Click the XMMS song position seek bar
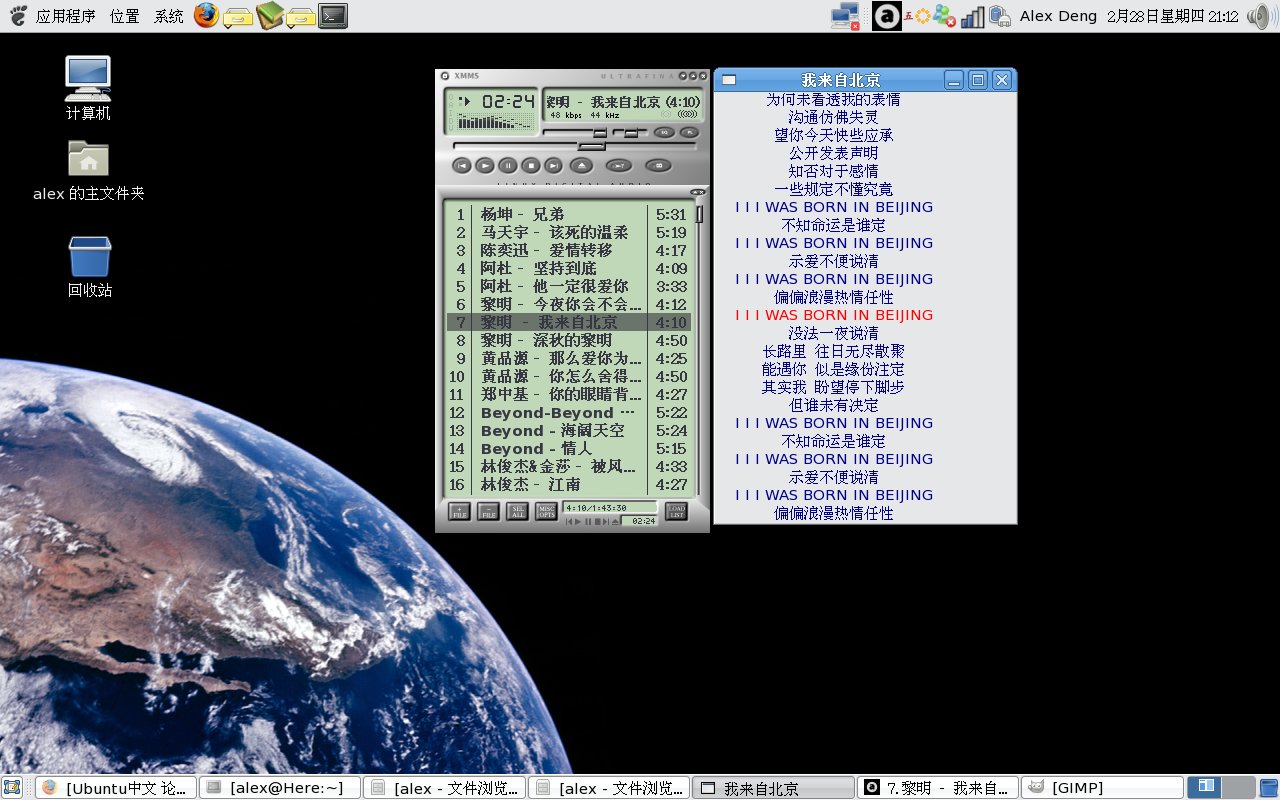Viewport: 1280px width, 800px height. [x=574, y=146]
